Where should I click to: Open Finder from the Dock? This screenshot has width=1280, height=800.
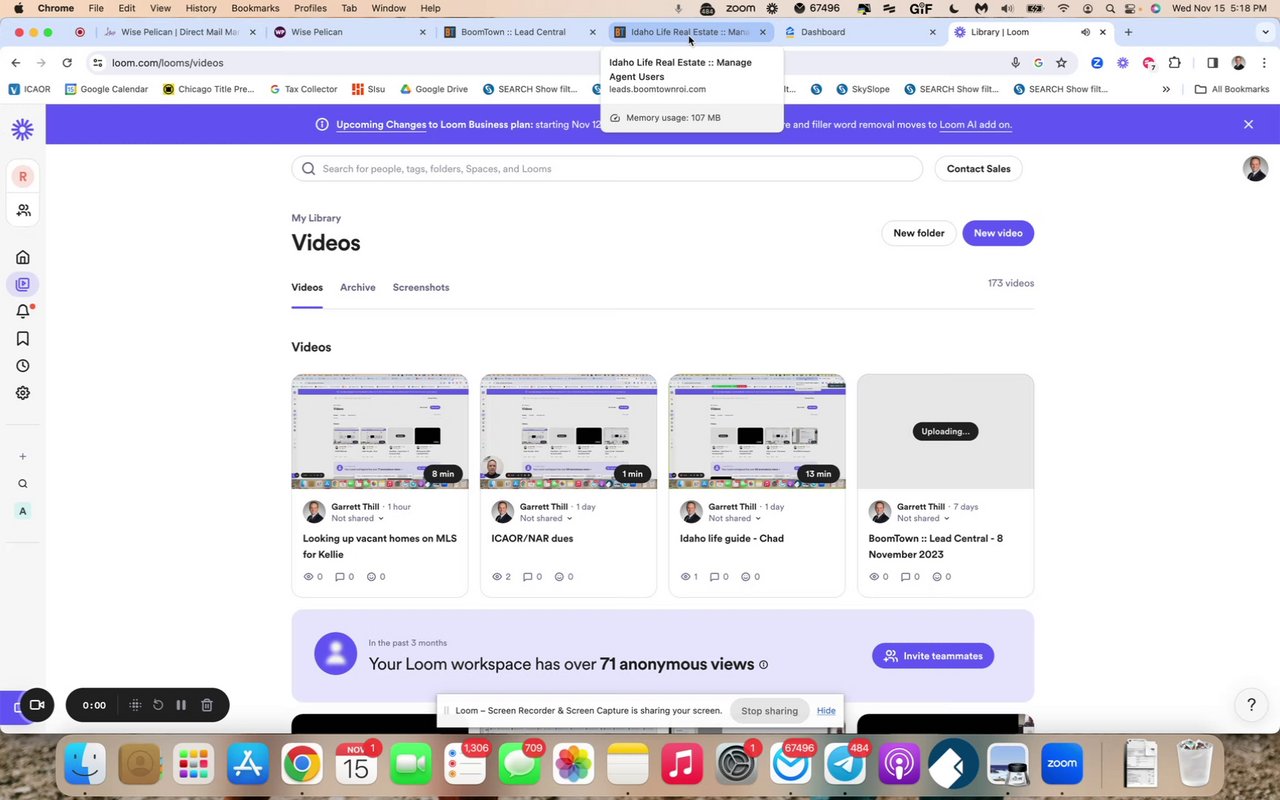(x=85, y=765)
